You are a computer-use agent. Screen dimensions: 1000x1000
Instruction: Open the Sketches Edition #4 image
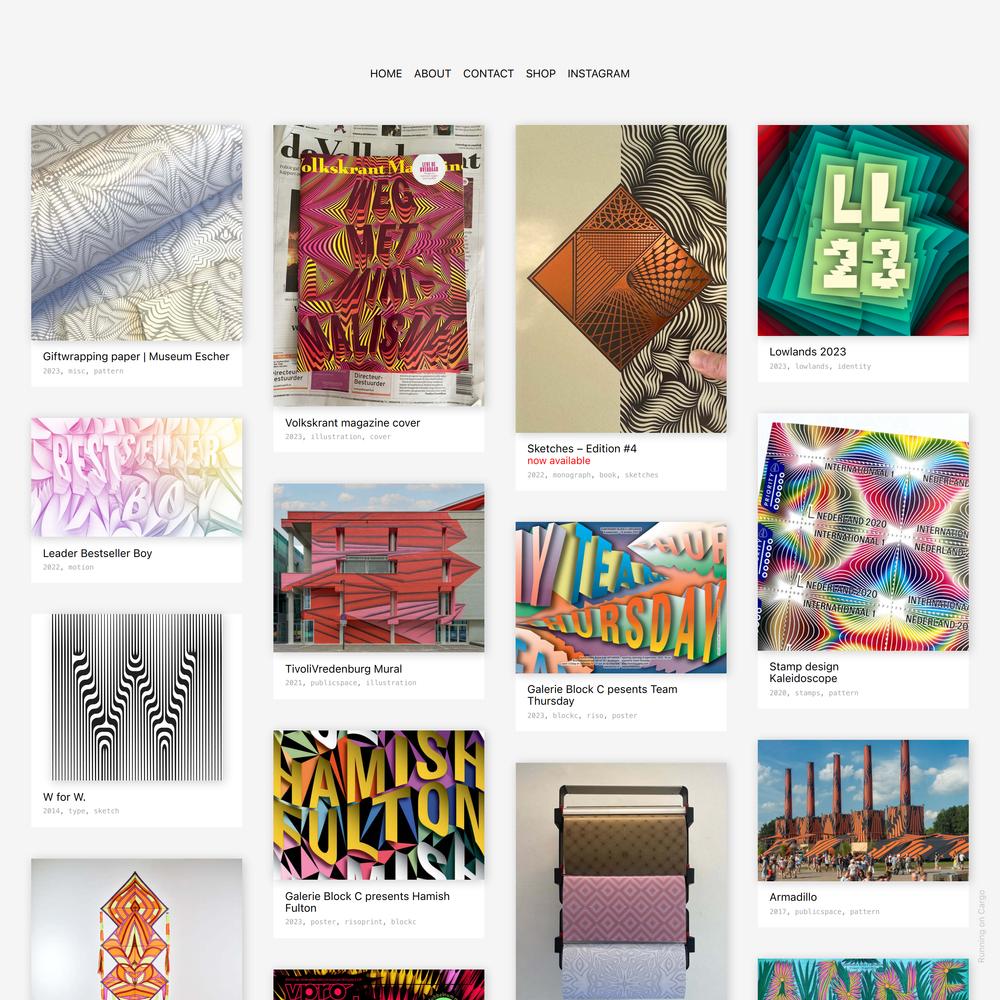(x=621, y=279)
